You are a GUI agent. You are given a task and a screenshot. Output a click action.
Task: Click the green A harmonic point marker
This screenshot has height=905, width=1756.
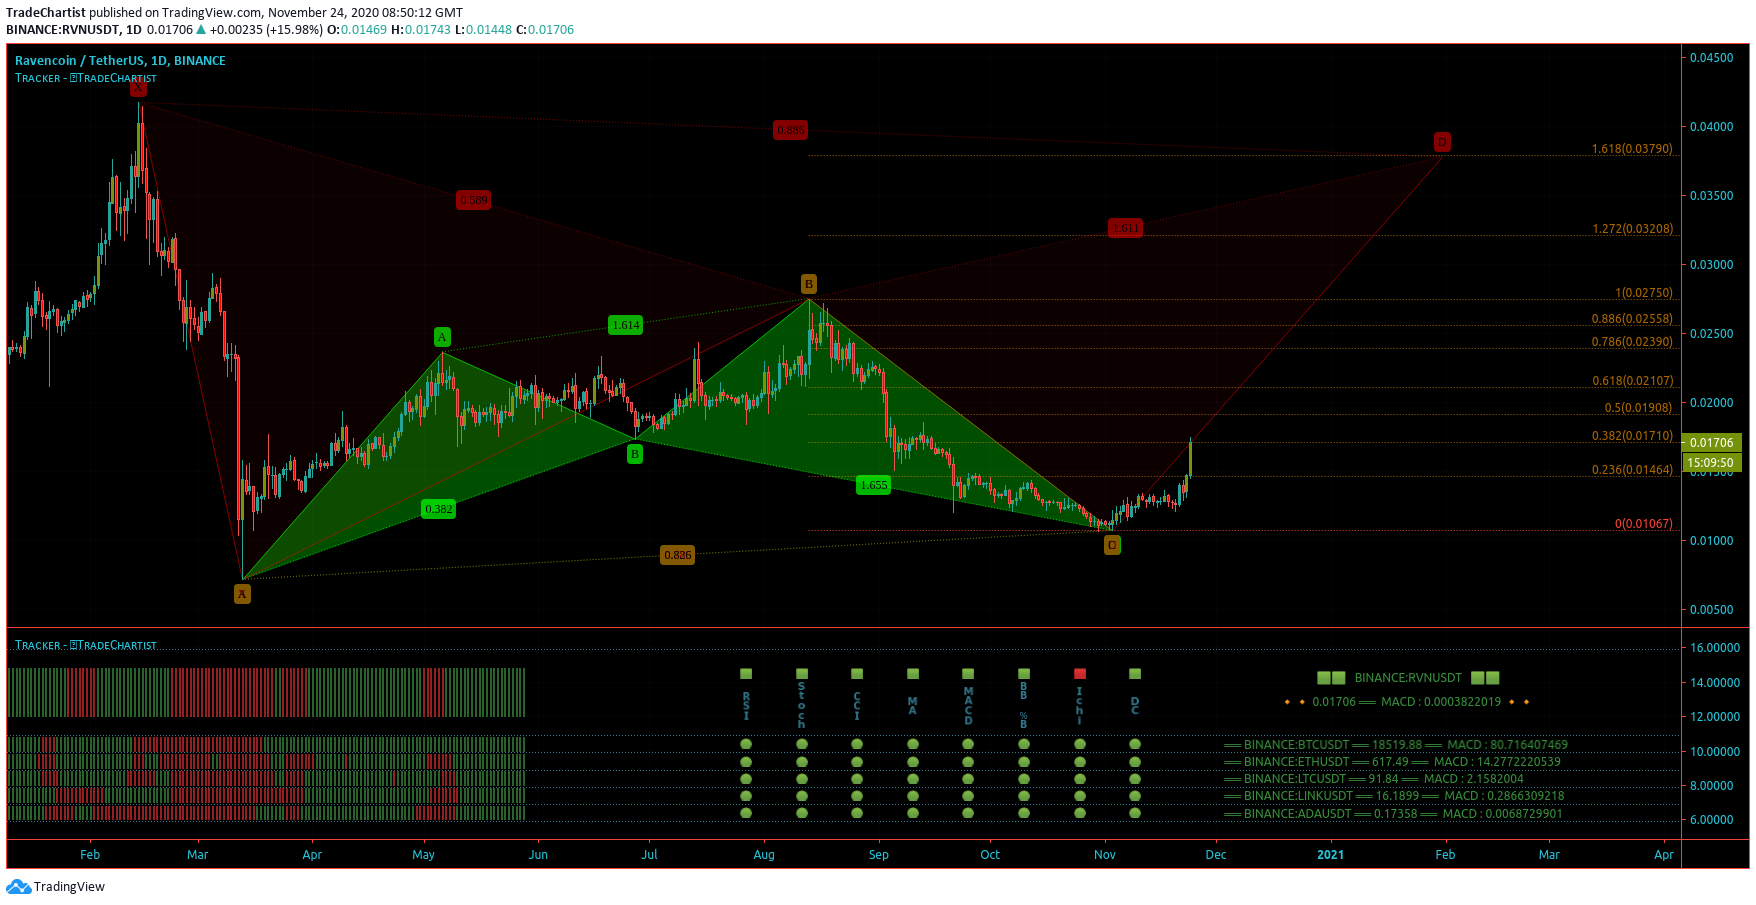pos(442,337)
